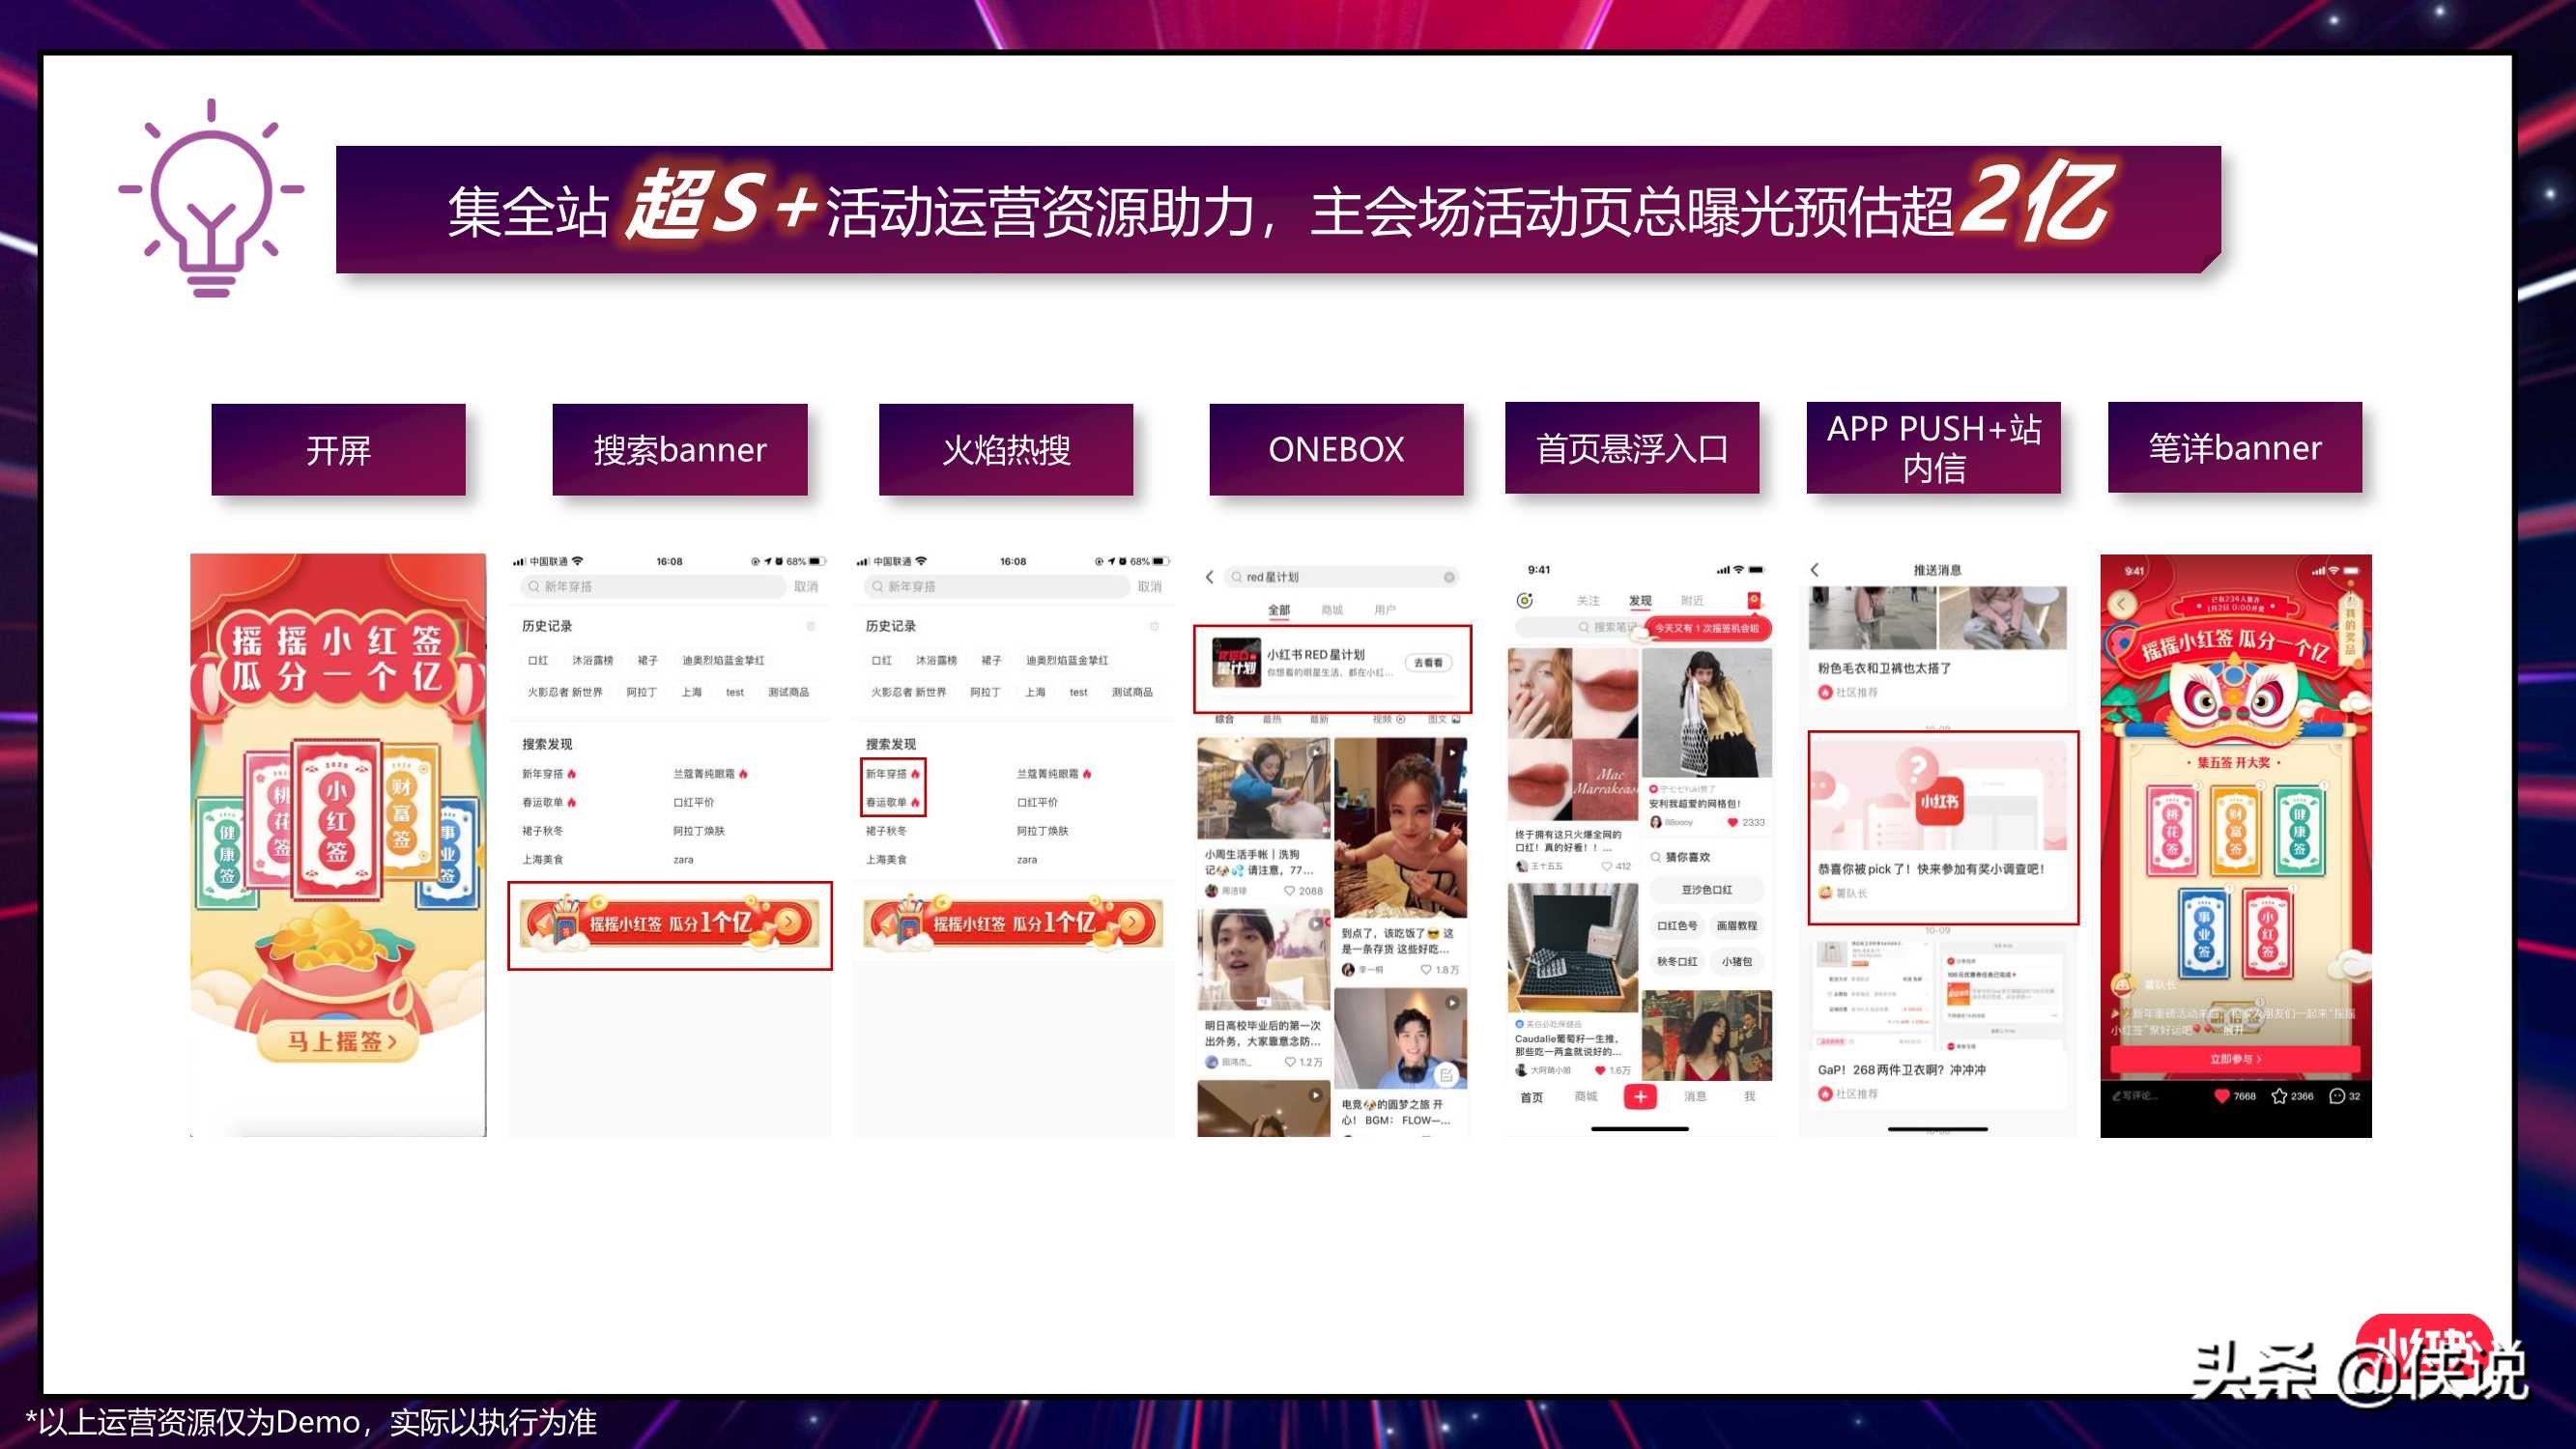Switch to the 用户 tab
This screenshot has width=2576, height=1449.
[x=1385, y=609]
